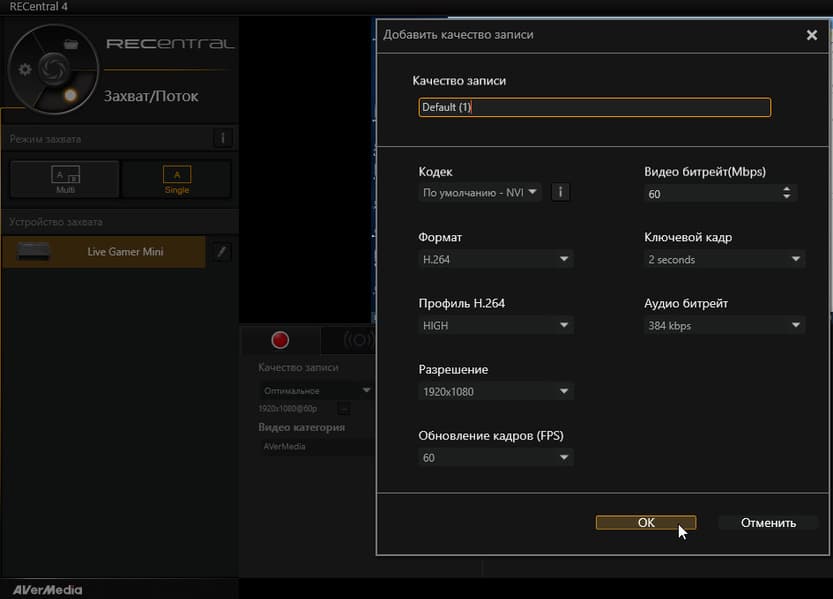The image size is (833, 599).
Task: Select Live Gamer Mini capture device
Action: [x=104, y=252]
